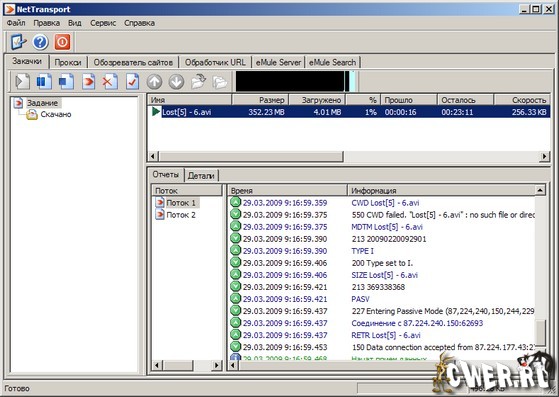559x397 pixels.
Task: Switch to the eMule Search tab
Action: [332, 62]
